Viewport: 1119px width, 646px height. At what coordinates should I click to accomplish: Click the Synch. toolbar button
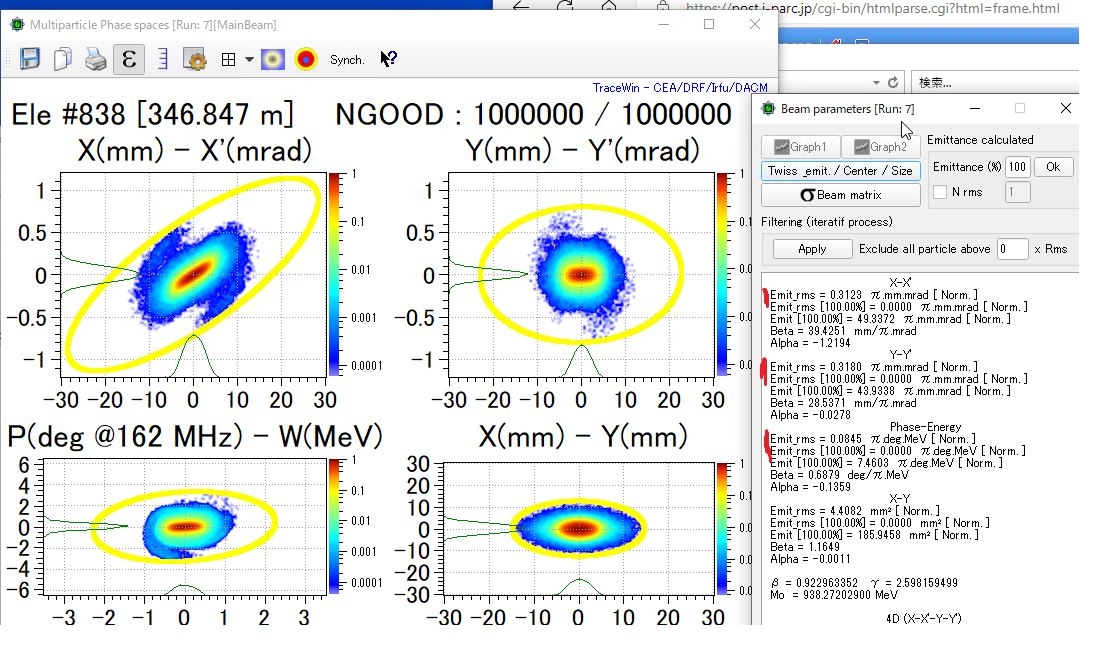(x=347, y=59)
